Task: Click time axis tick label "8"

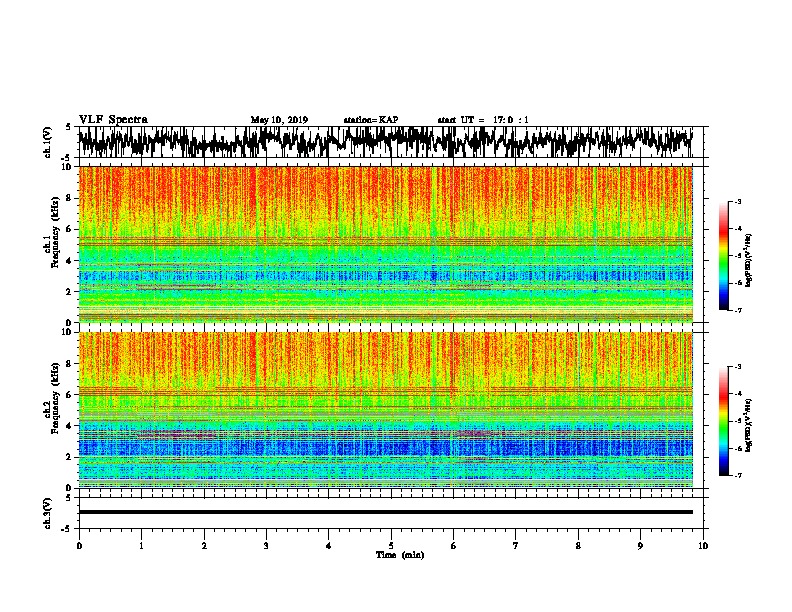Action: (578, 546)
